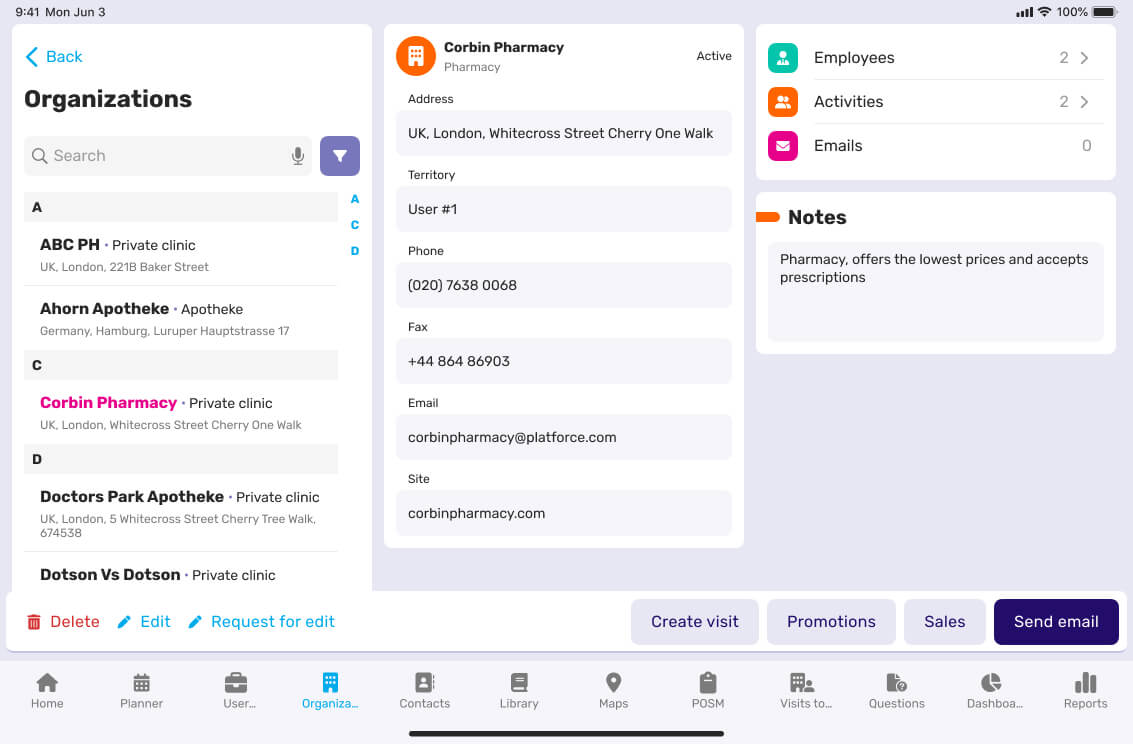
Task: Tap the microphone icon in search
Action: [298, 156]
